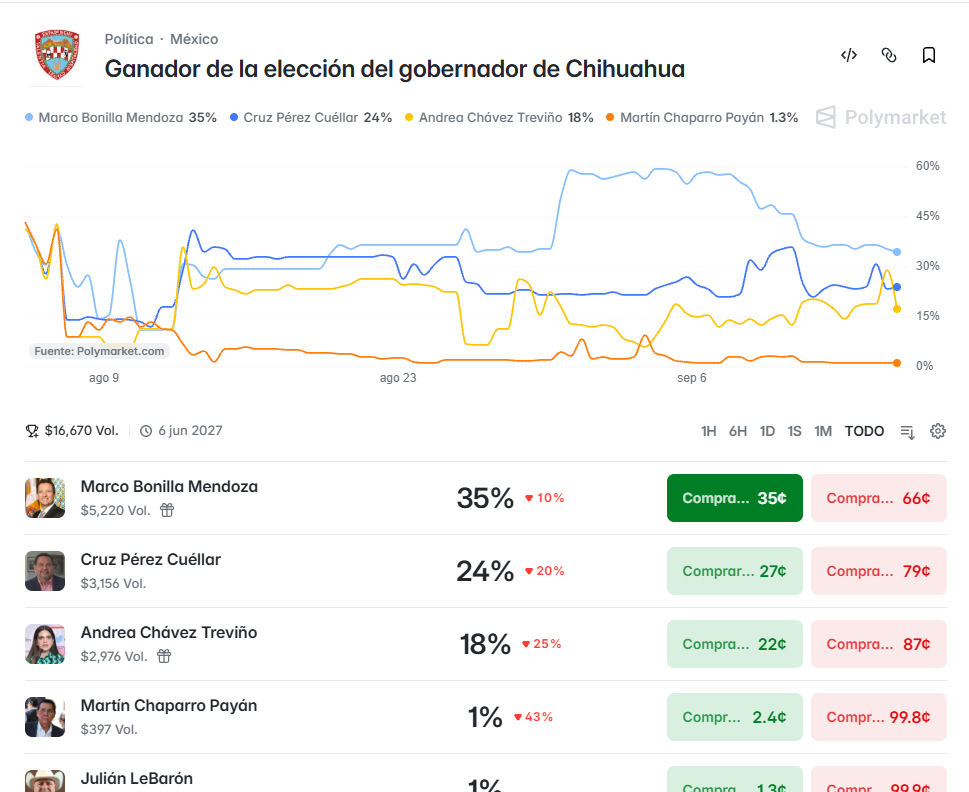Open the México category link
969x792 pixels.
coord(194,39)
